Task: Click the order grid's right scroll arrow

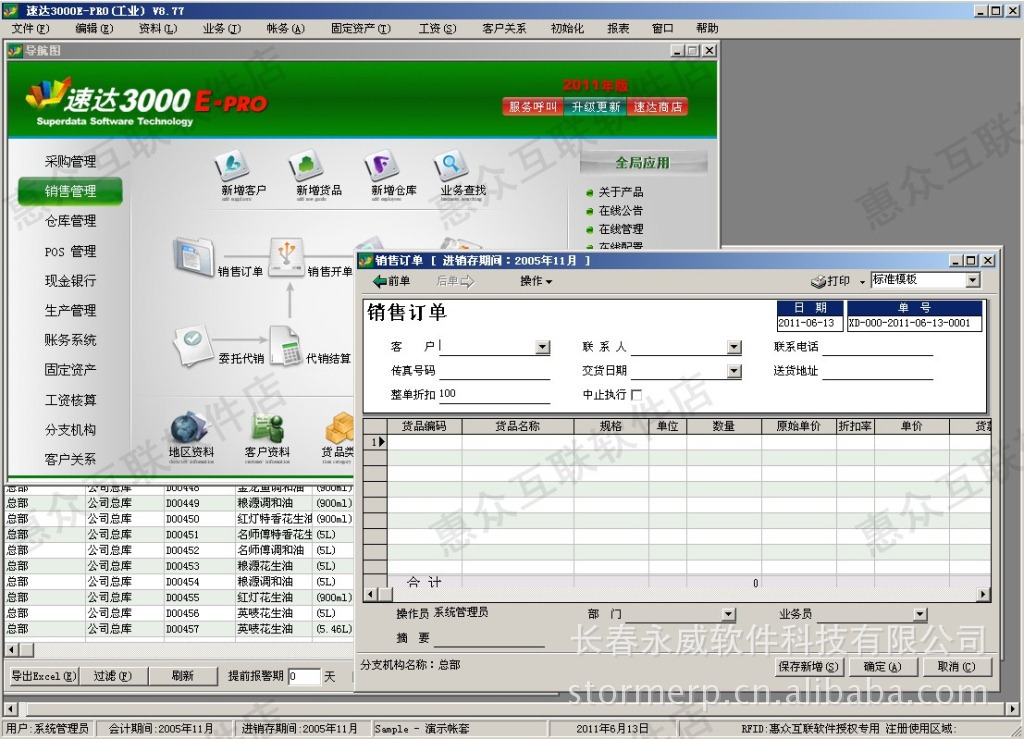Action: click(x=984, y=595)
